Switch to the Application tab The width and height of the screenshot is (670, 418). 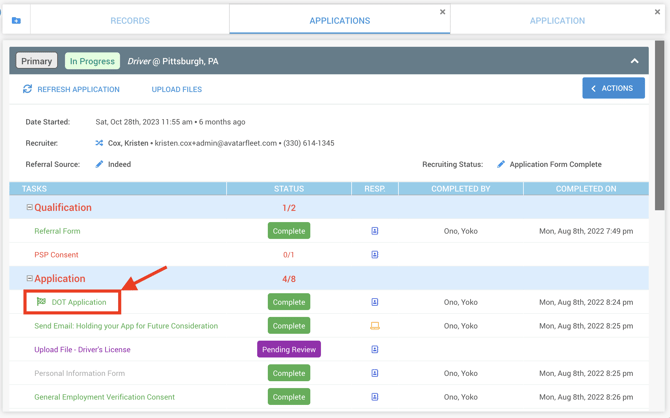pos(557,20)
